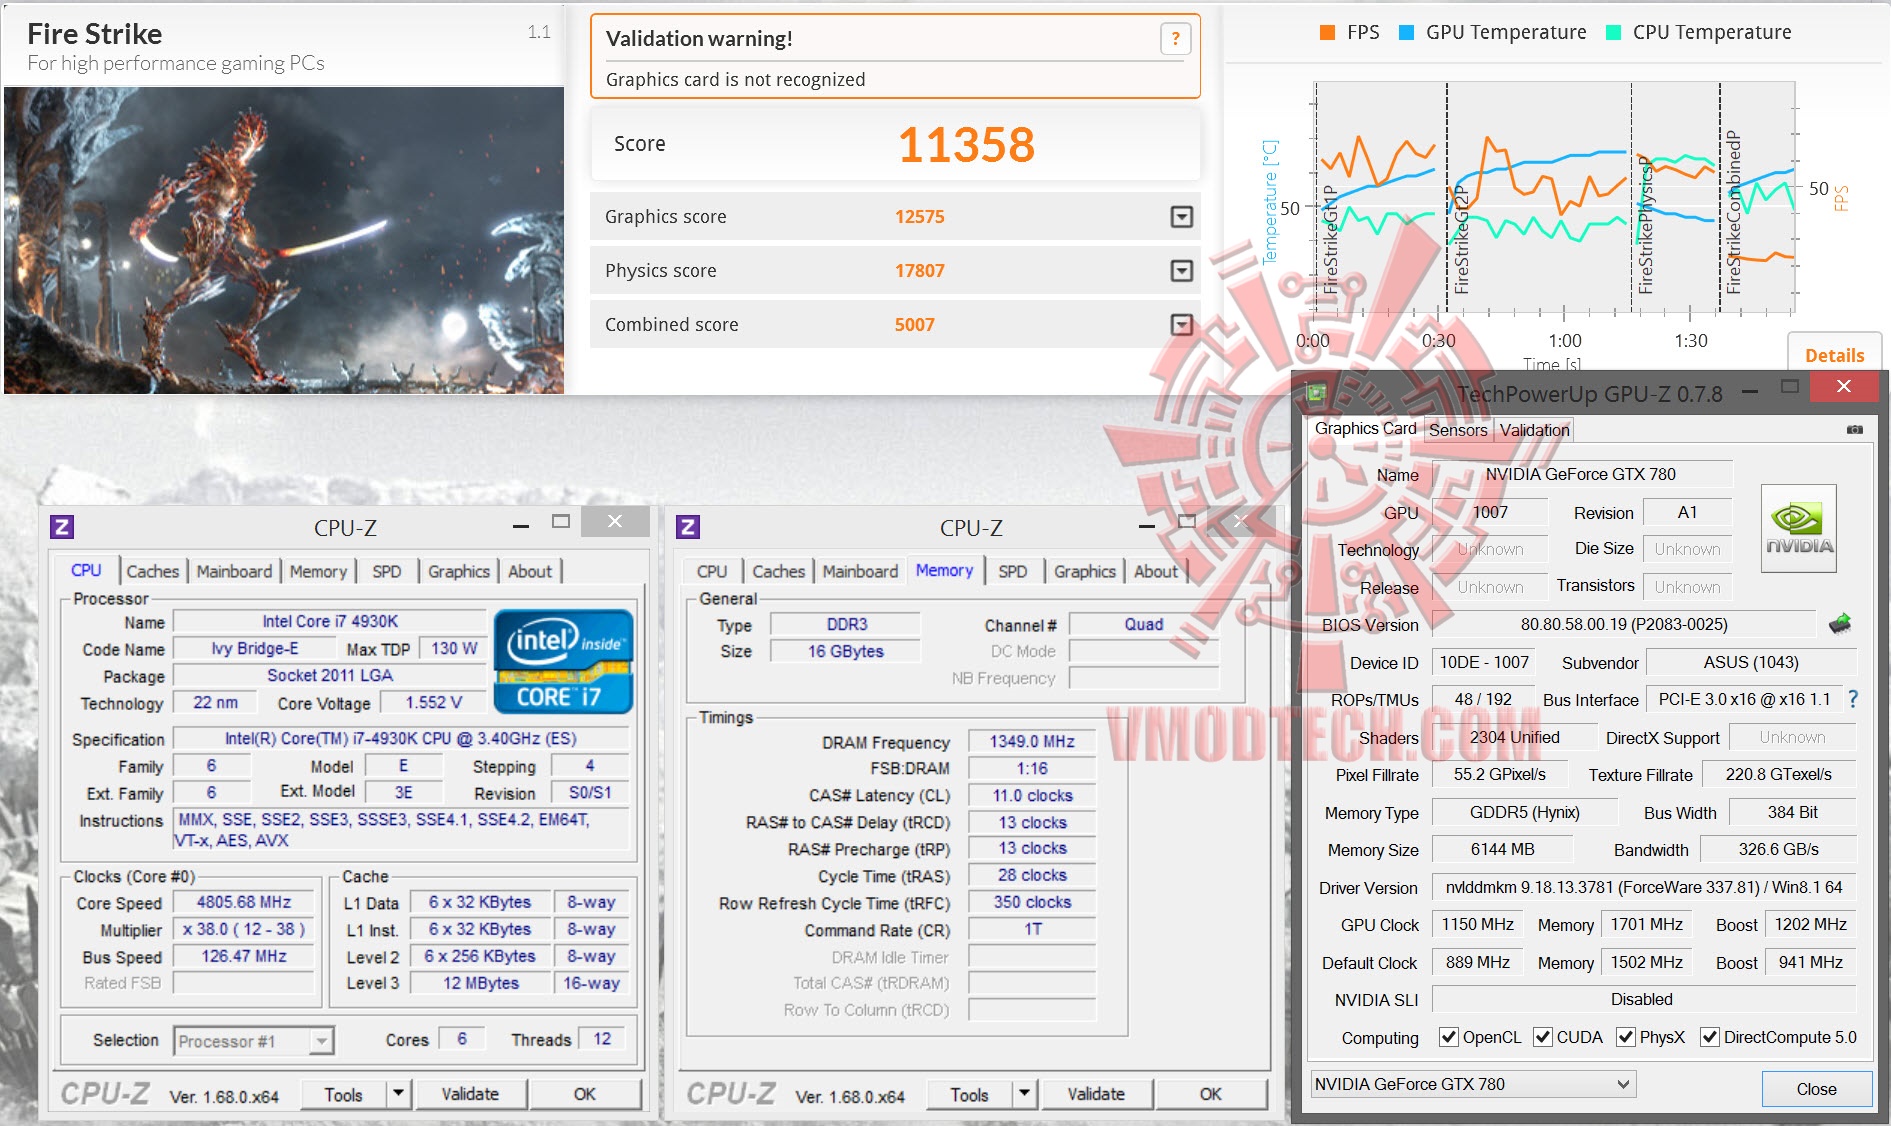The width and height of the screenshot is (1891, 1126).
Task: Switch to Caches tab in left CPU-Z
Action: (x=153, y=571)
